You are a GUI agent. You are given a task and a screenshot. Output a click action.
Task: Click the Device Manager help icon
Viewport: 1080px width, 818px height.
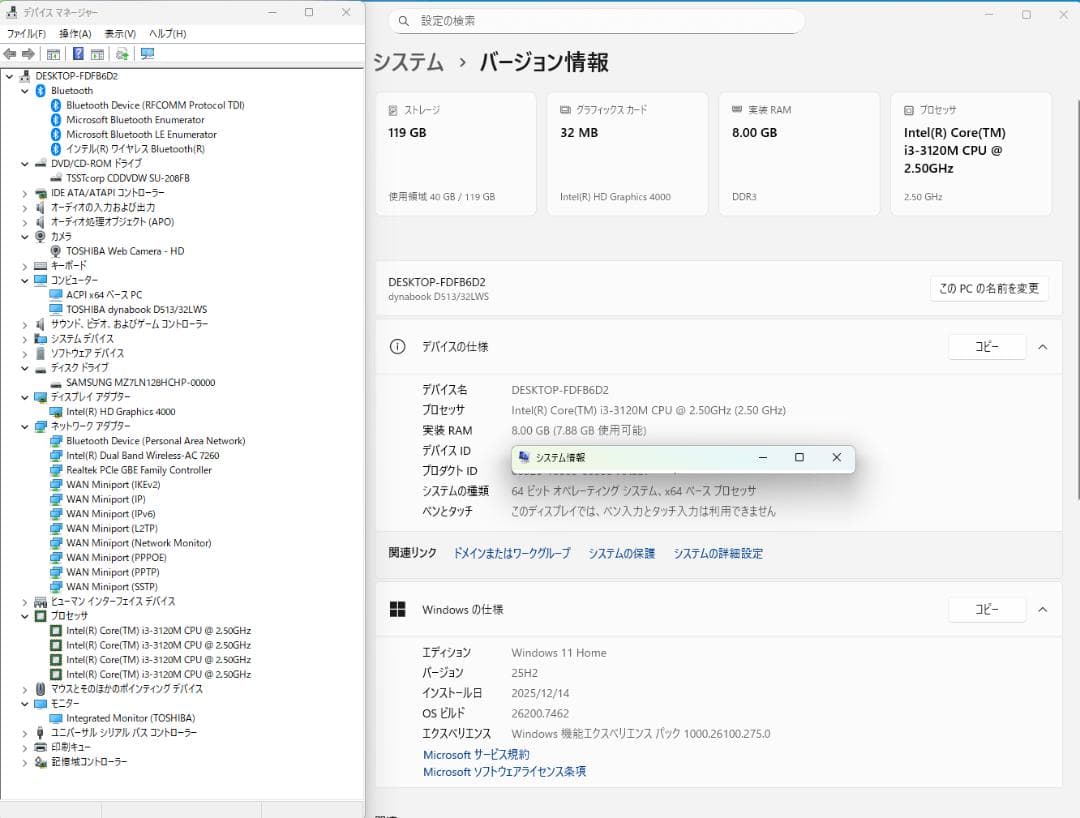click(79, 54)
